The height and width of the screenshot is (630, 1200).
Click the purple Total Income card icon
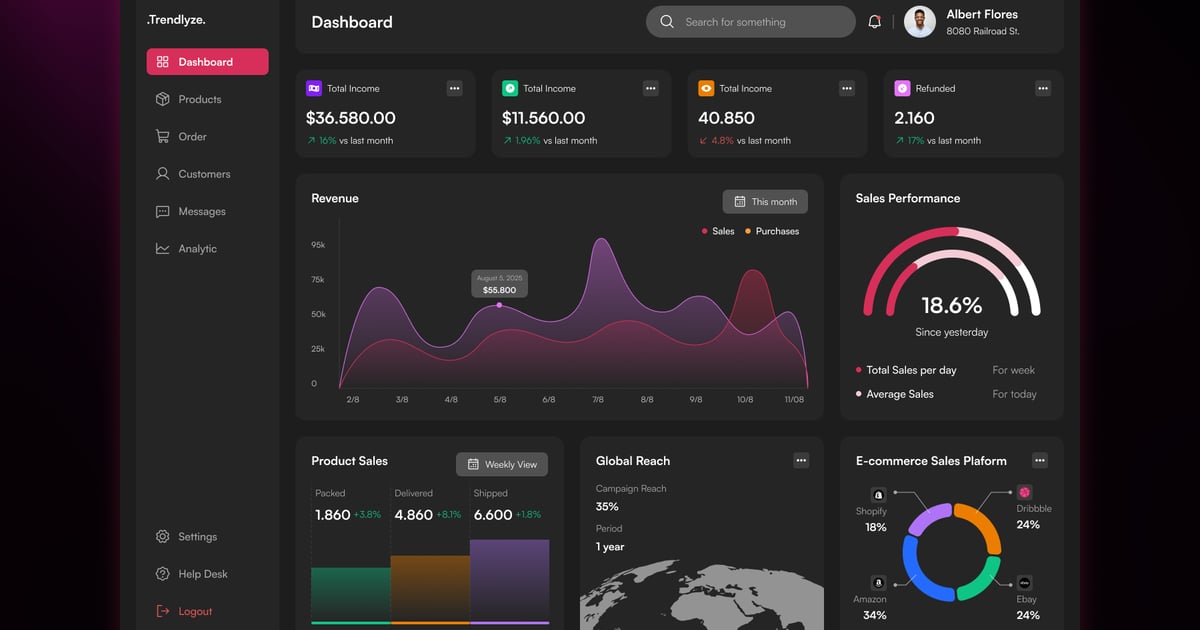314,88
